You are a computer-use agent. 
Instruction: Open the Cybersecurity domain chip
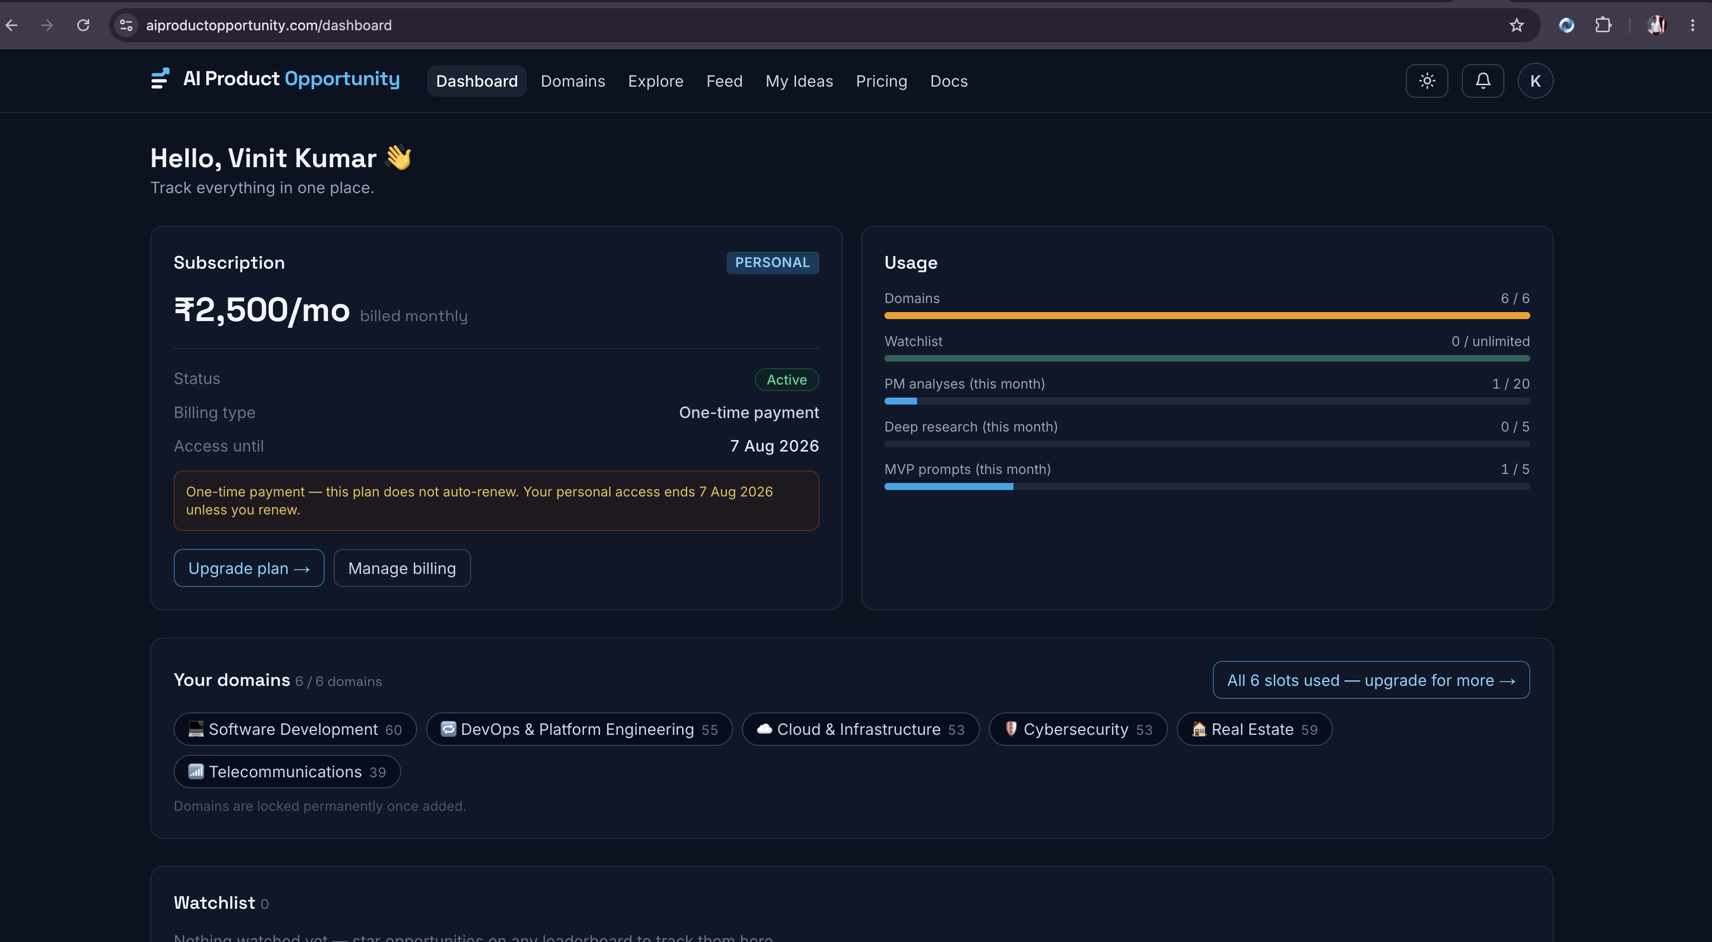pos(1078,729)
